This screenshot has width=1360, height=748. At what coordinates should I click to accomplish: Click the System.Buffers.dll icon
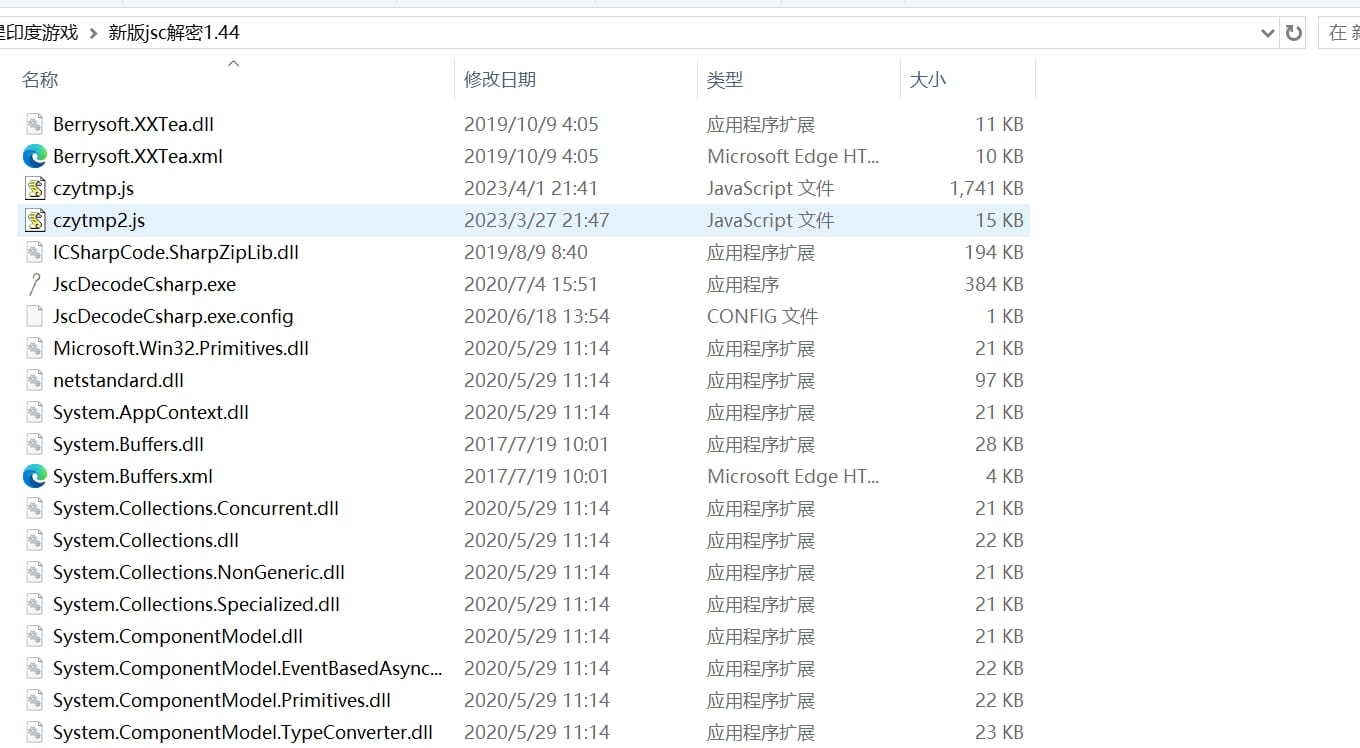(x=35, y=444)
